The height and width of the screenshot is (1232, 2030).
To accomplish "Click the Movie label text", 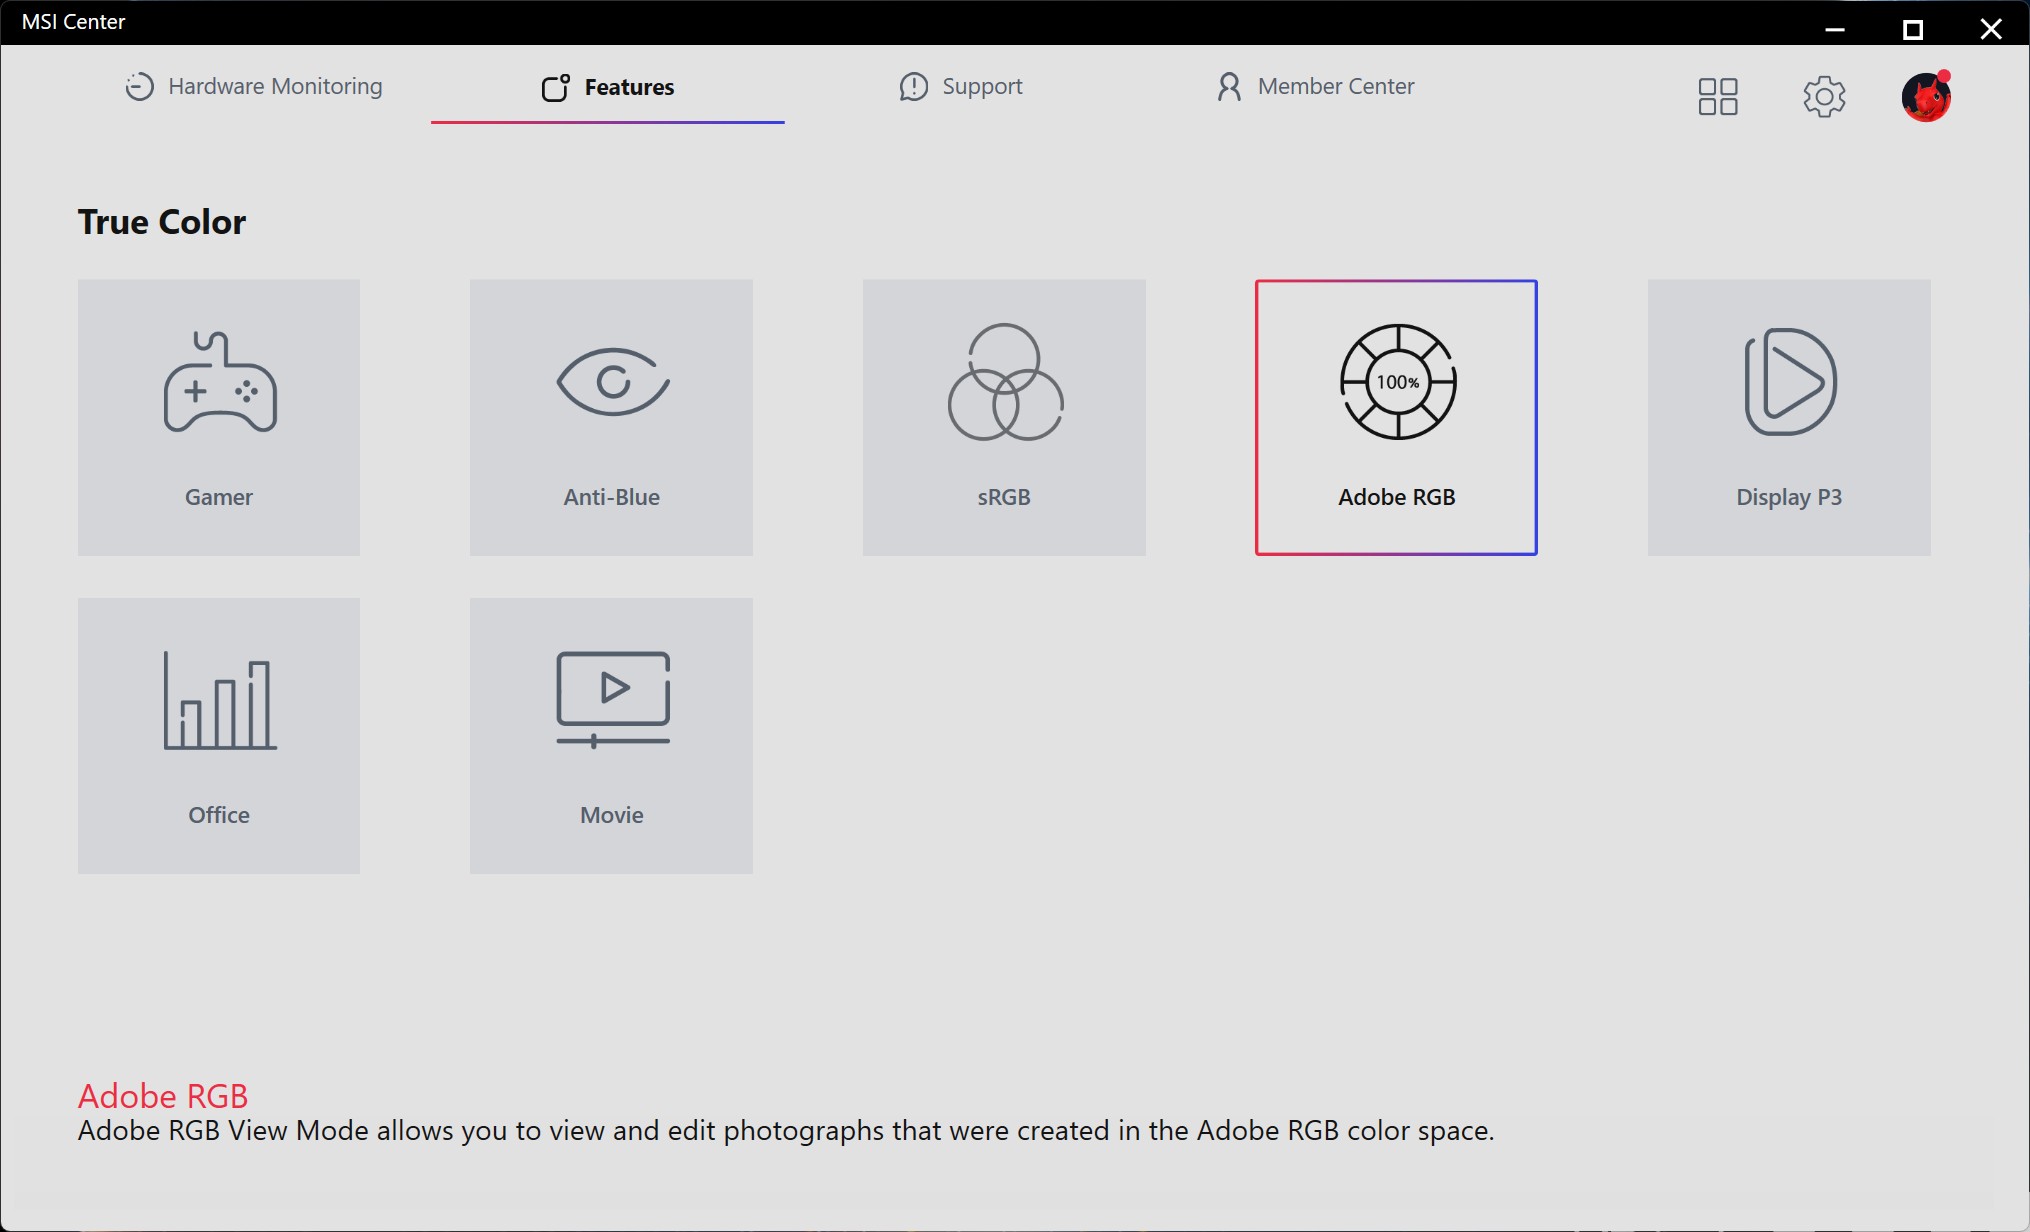I will coord(612,815).
